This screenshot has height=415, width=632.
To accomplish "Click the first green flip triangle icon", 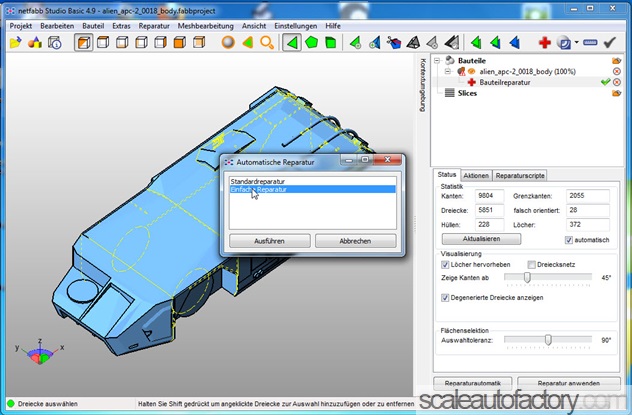I will click(476, 42).
